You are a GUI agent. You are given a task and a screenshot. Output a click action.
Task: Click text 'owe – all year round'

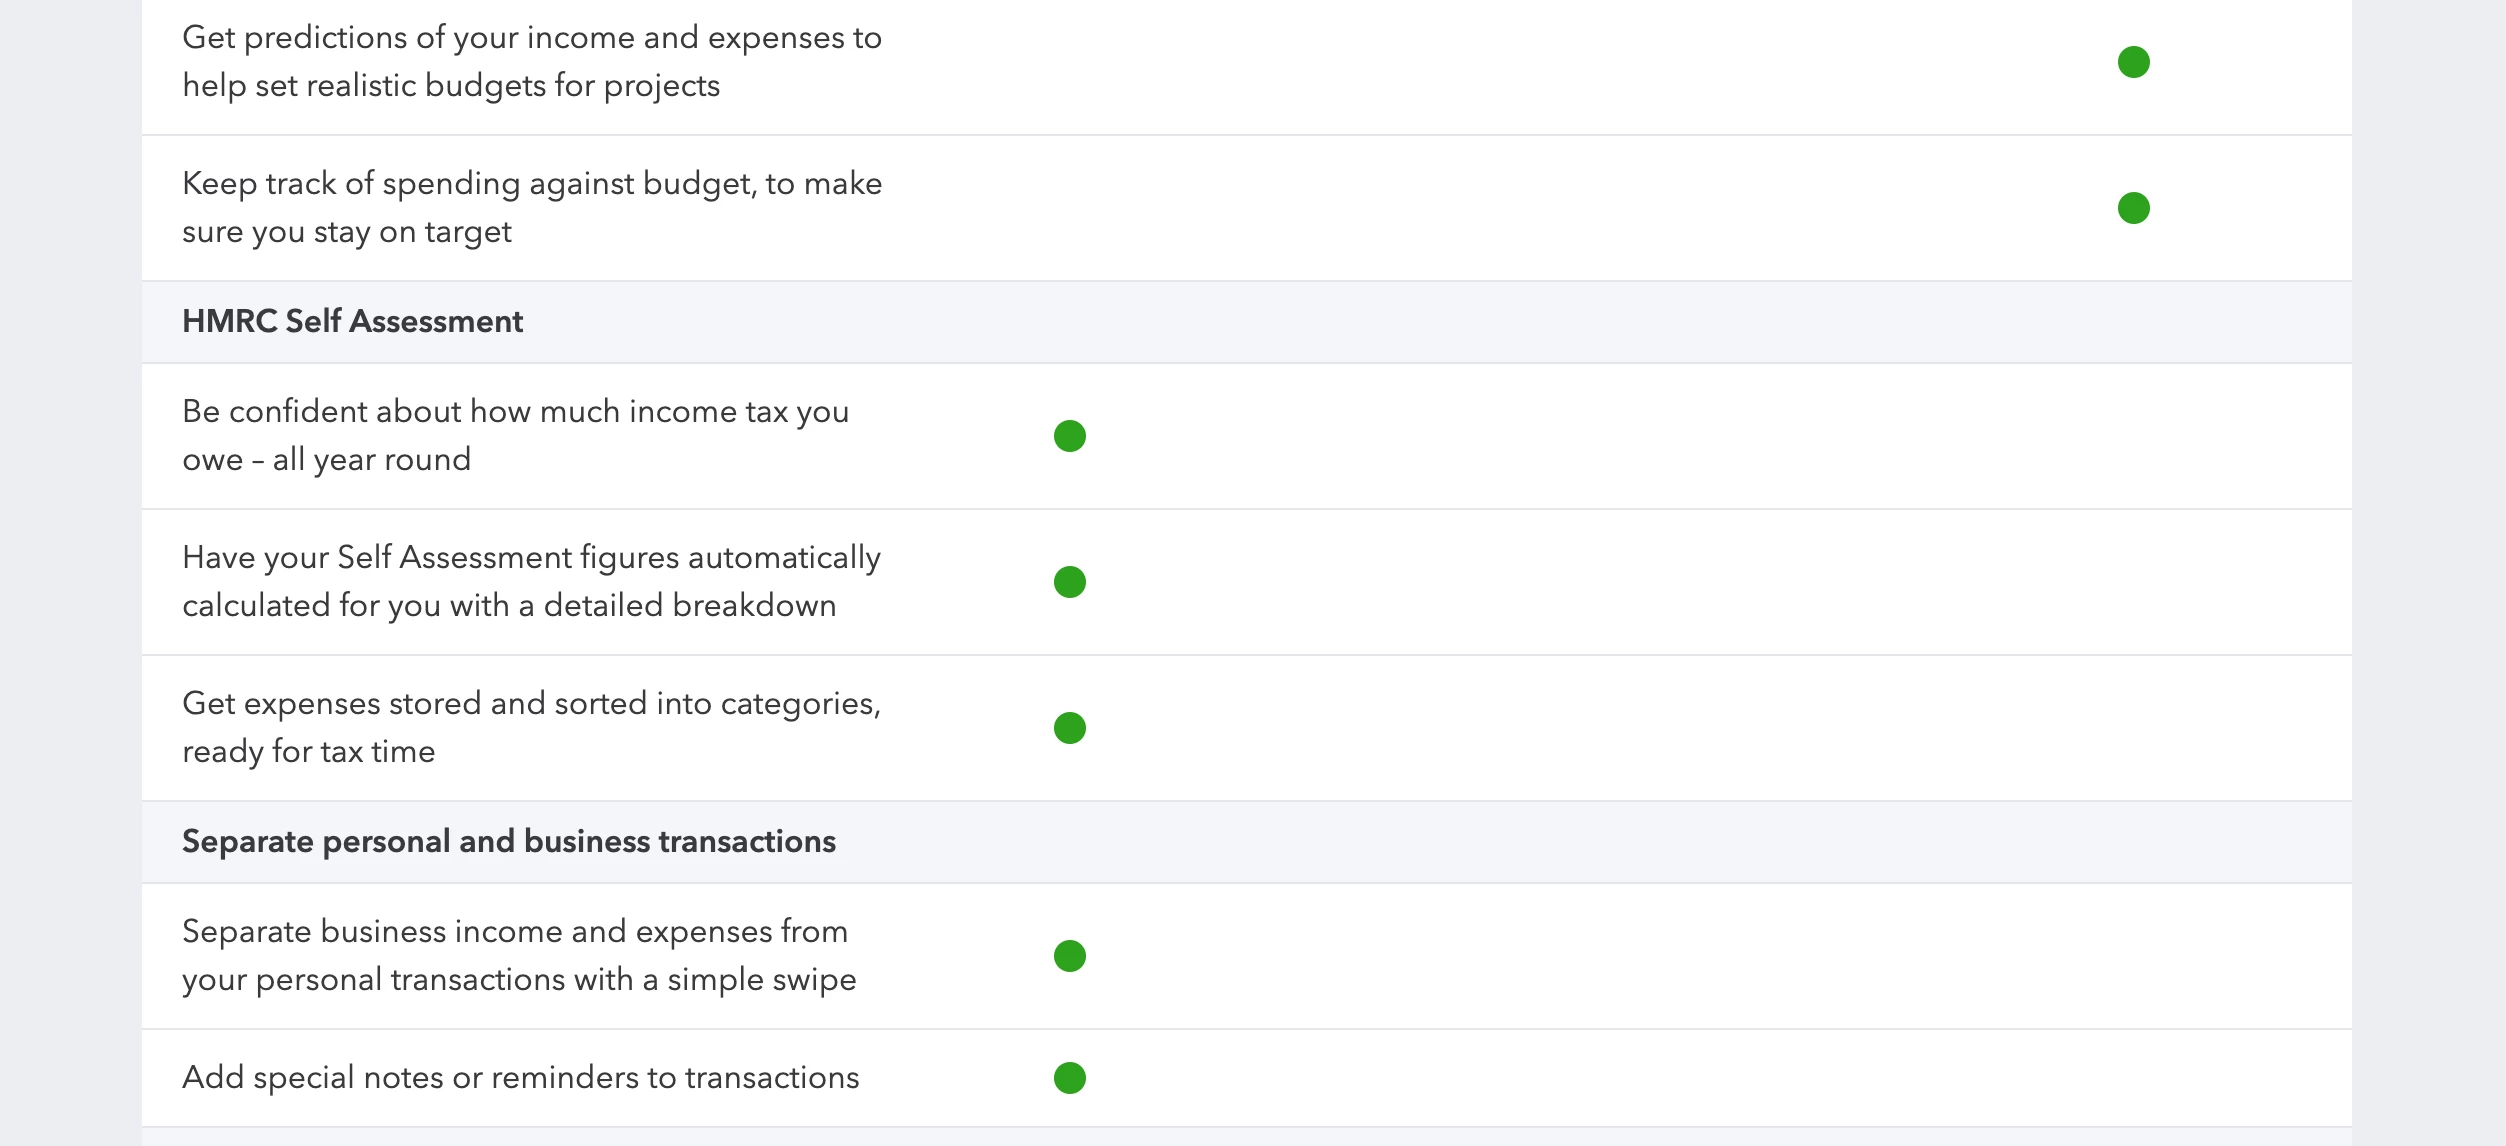click(326, 460)
